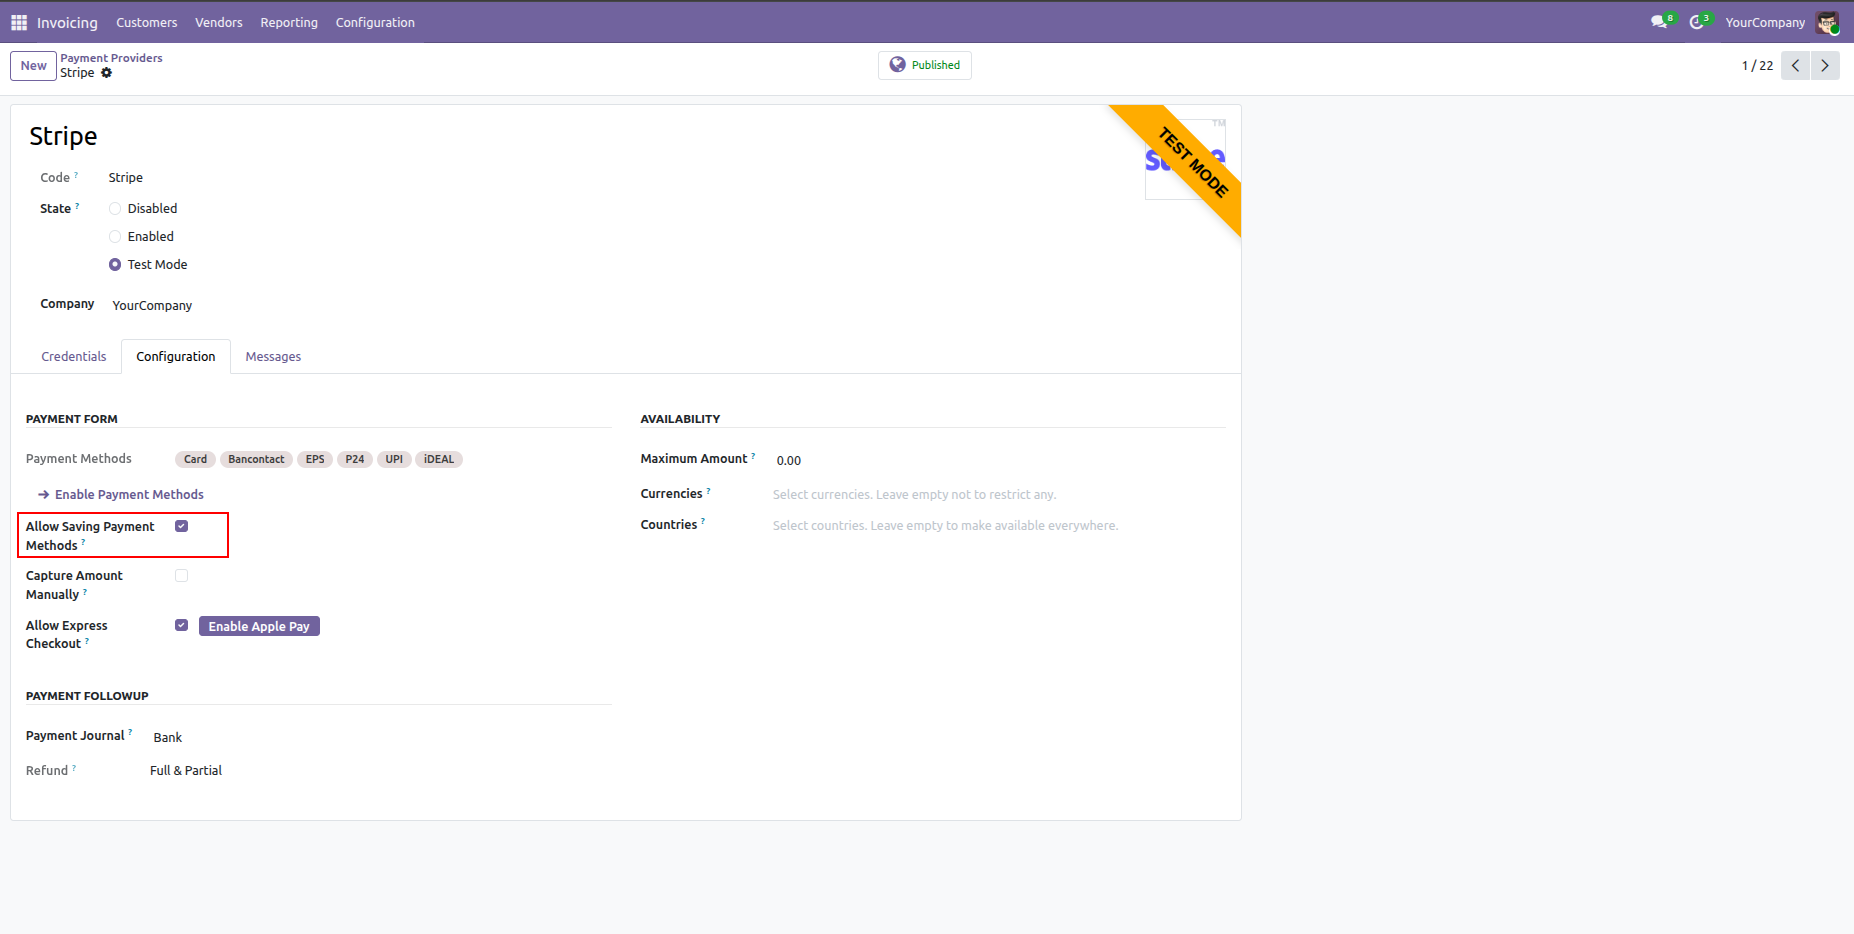Click the help mark beside Payment Journal
The height and width of the screenshot is (934, 1854).
(x=130, y=732)
